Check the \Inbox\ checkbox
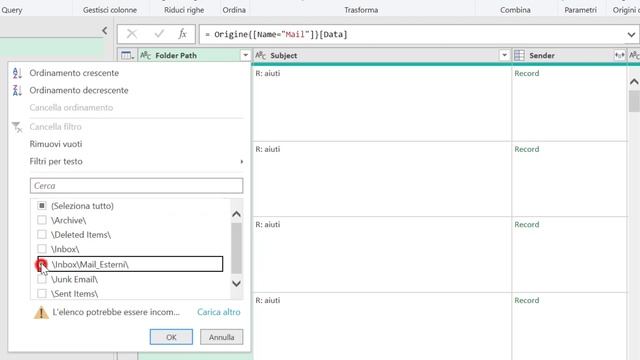This screenshot has height=360, width=640. click(x=42, y=249)
